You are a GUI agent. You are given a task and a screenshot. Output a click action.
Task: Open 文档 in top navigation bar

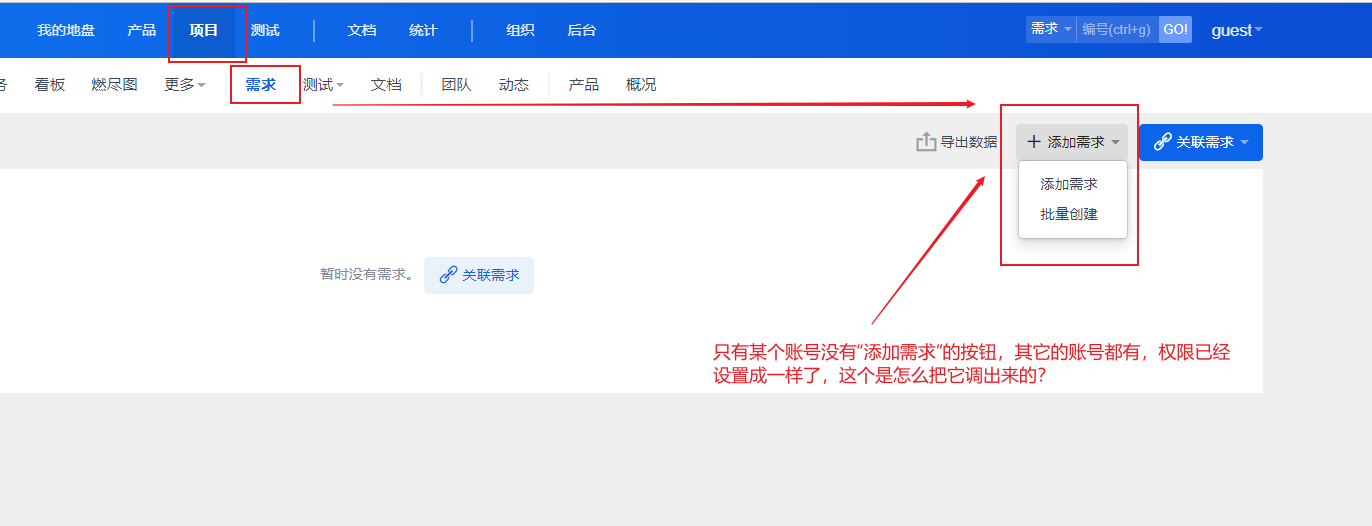coord(362,30)
